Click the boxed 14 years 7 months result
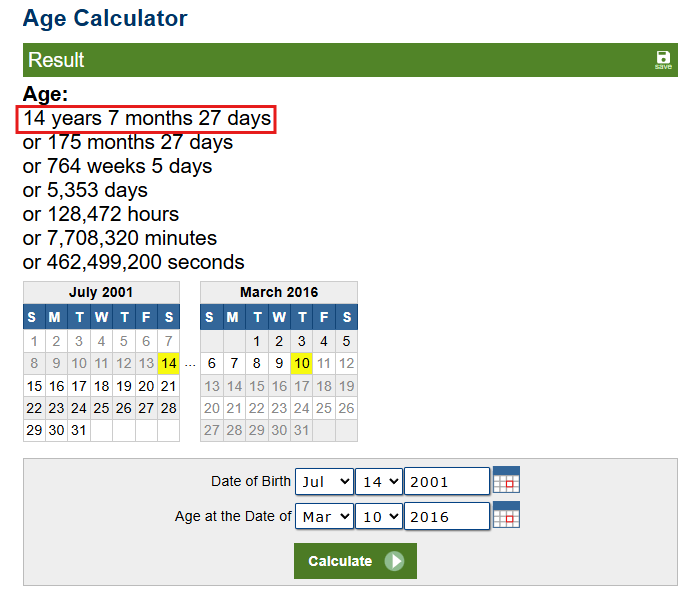This screenshot has width=689, height=595. pos(147,119)
